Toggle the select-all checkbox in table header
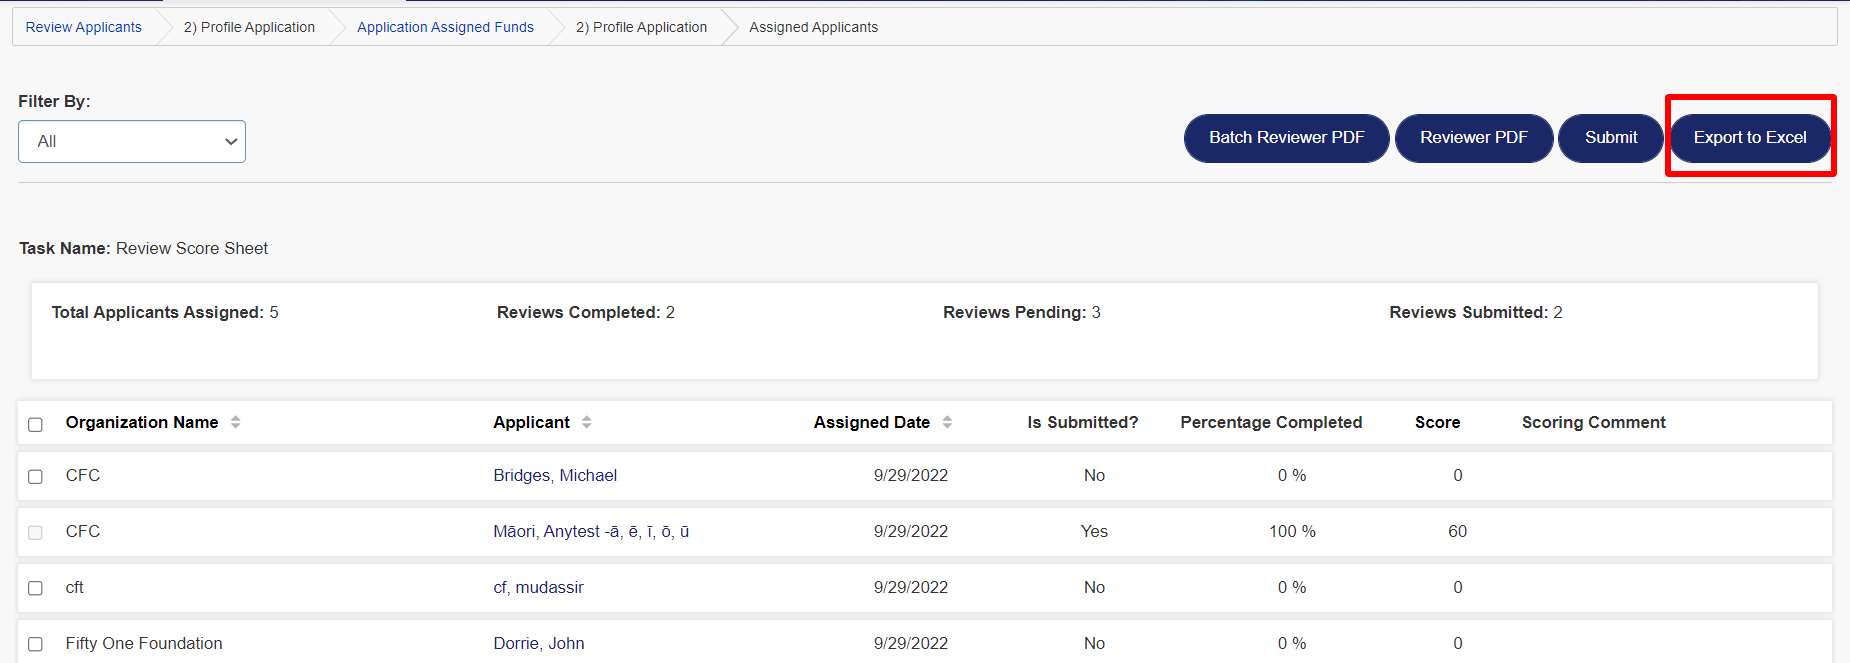Image resolution: width=1850 pixels, height=663 pixels. coord(35,424)
